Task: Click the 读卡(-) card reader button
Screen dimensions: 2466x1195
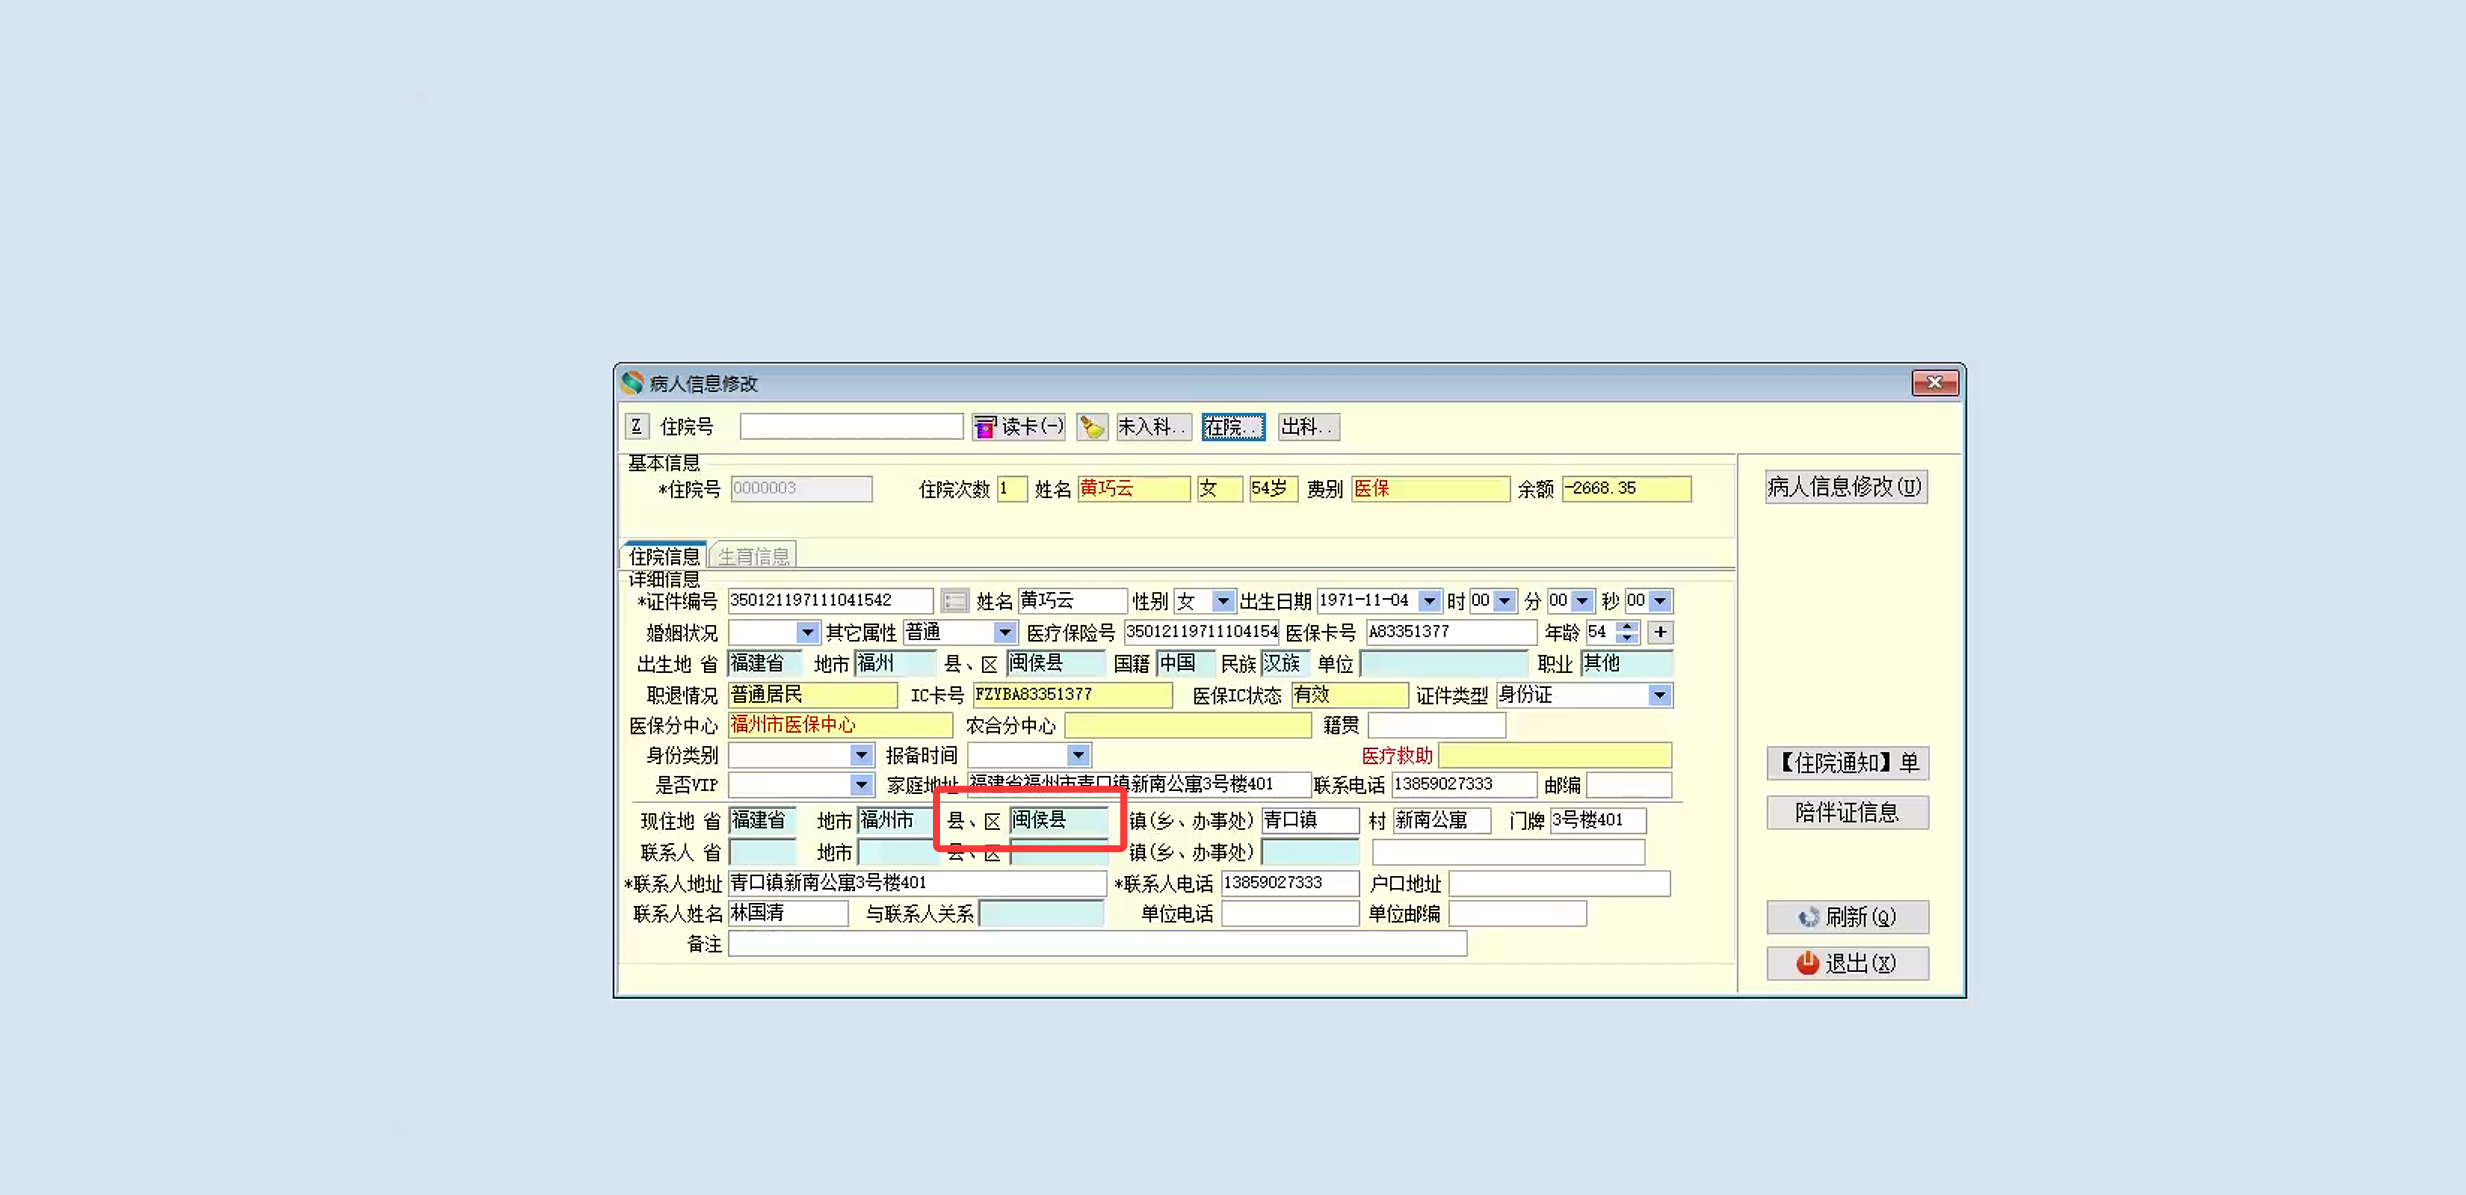Action: coord(1018,427)
